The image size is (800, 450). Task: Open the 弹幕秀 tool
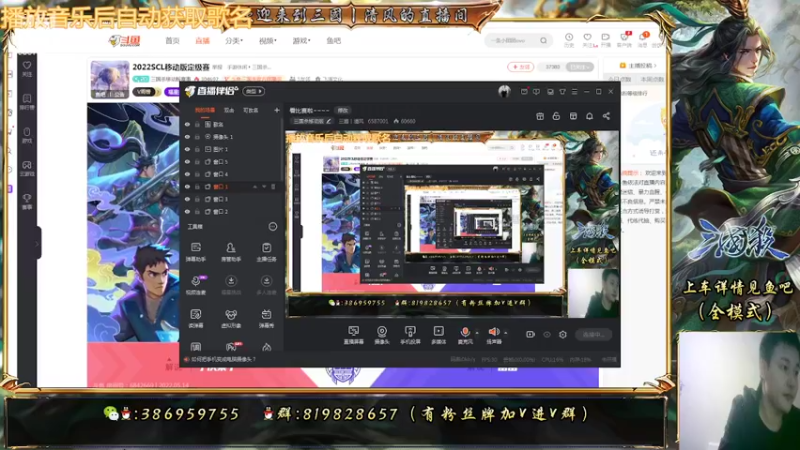click(266, 318)
